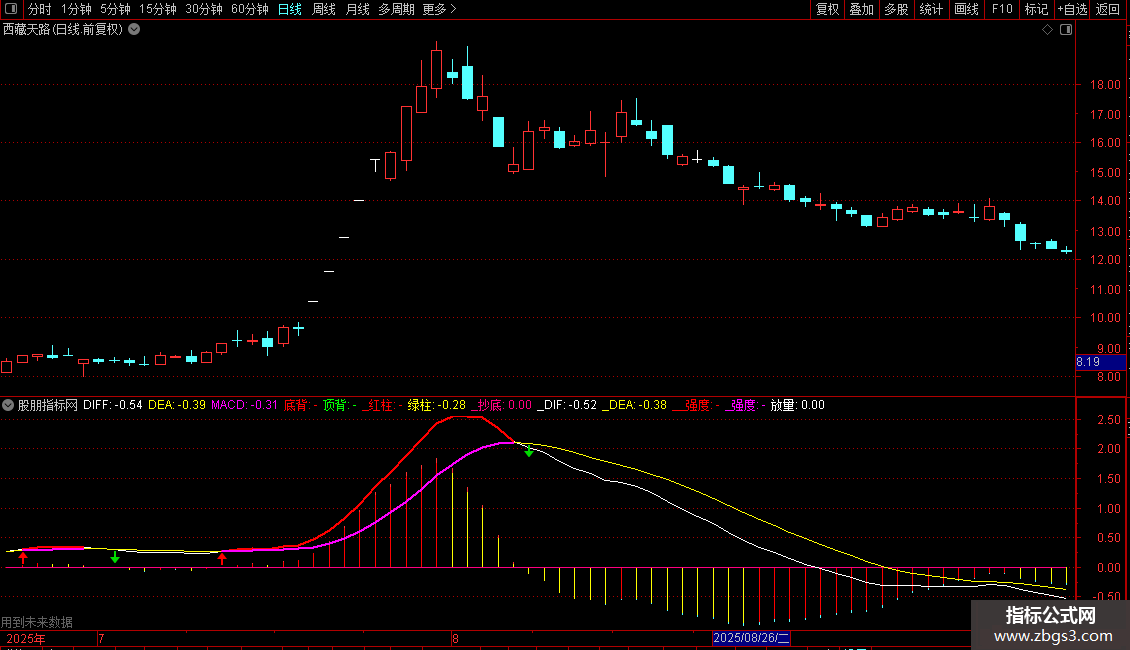This screenshot has width=1130, height=650.
Task: Toggle the right side panel icon
Action: click(1066, 30)
